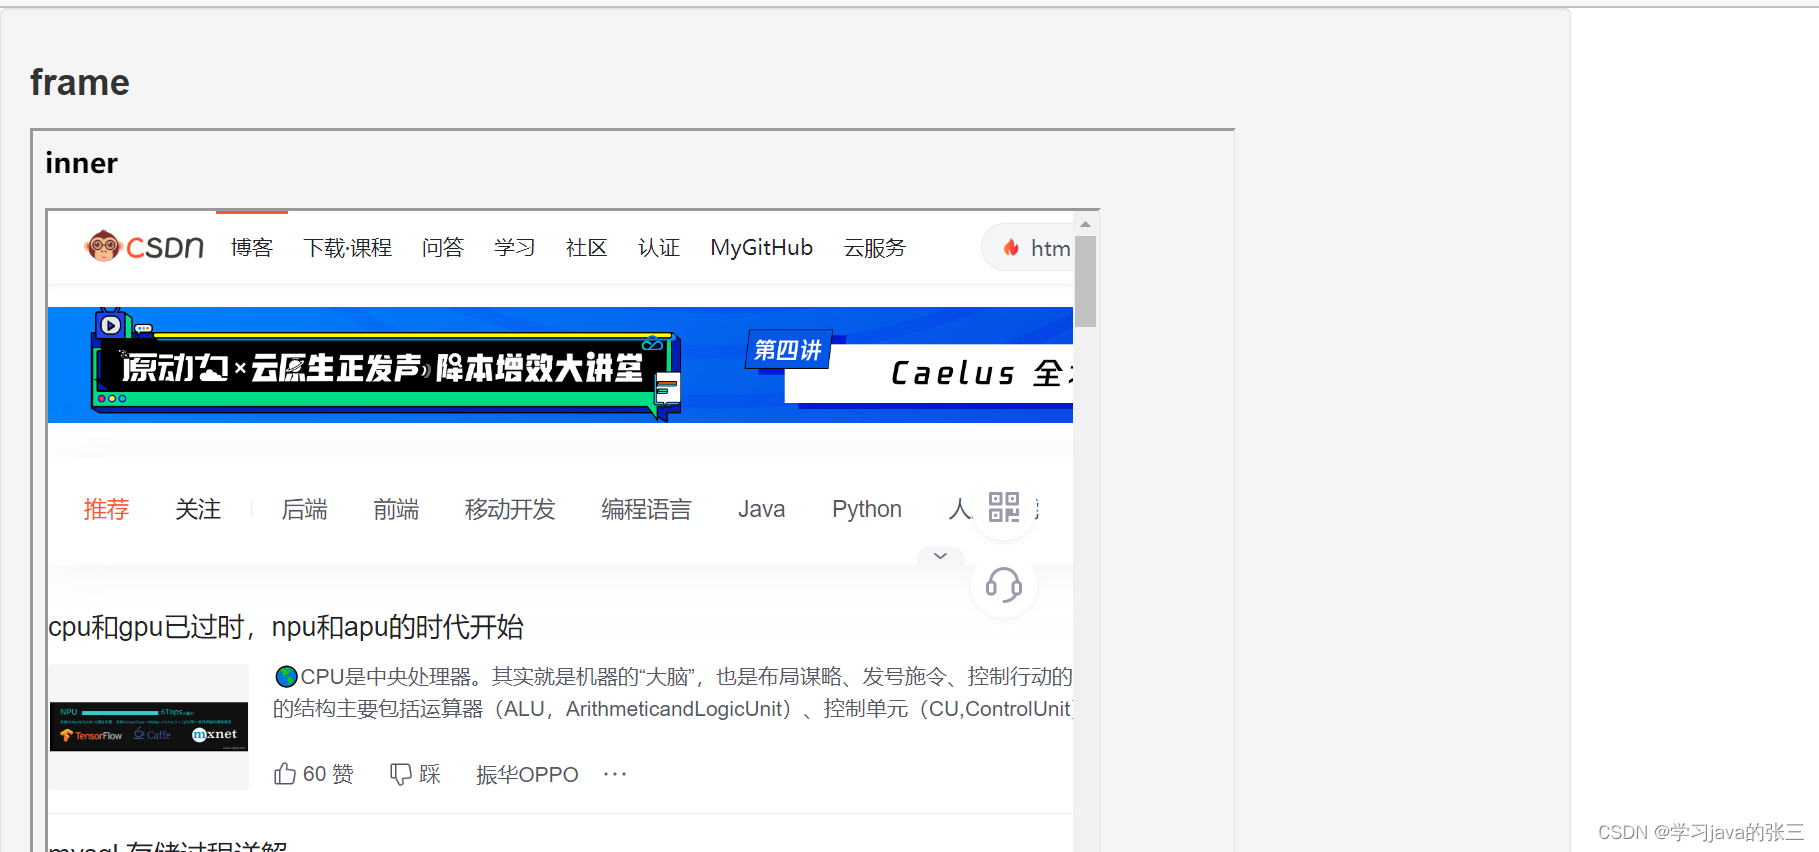Open the 社区 nav item
Viewport: 1819px width, 852px height.
pyautogui.click(x=587, y=248)
